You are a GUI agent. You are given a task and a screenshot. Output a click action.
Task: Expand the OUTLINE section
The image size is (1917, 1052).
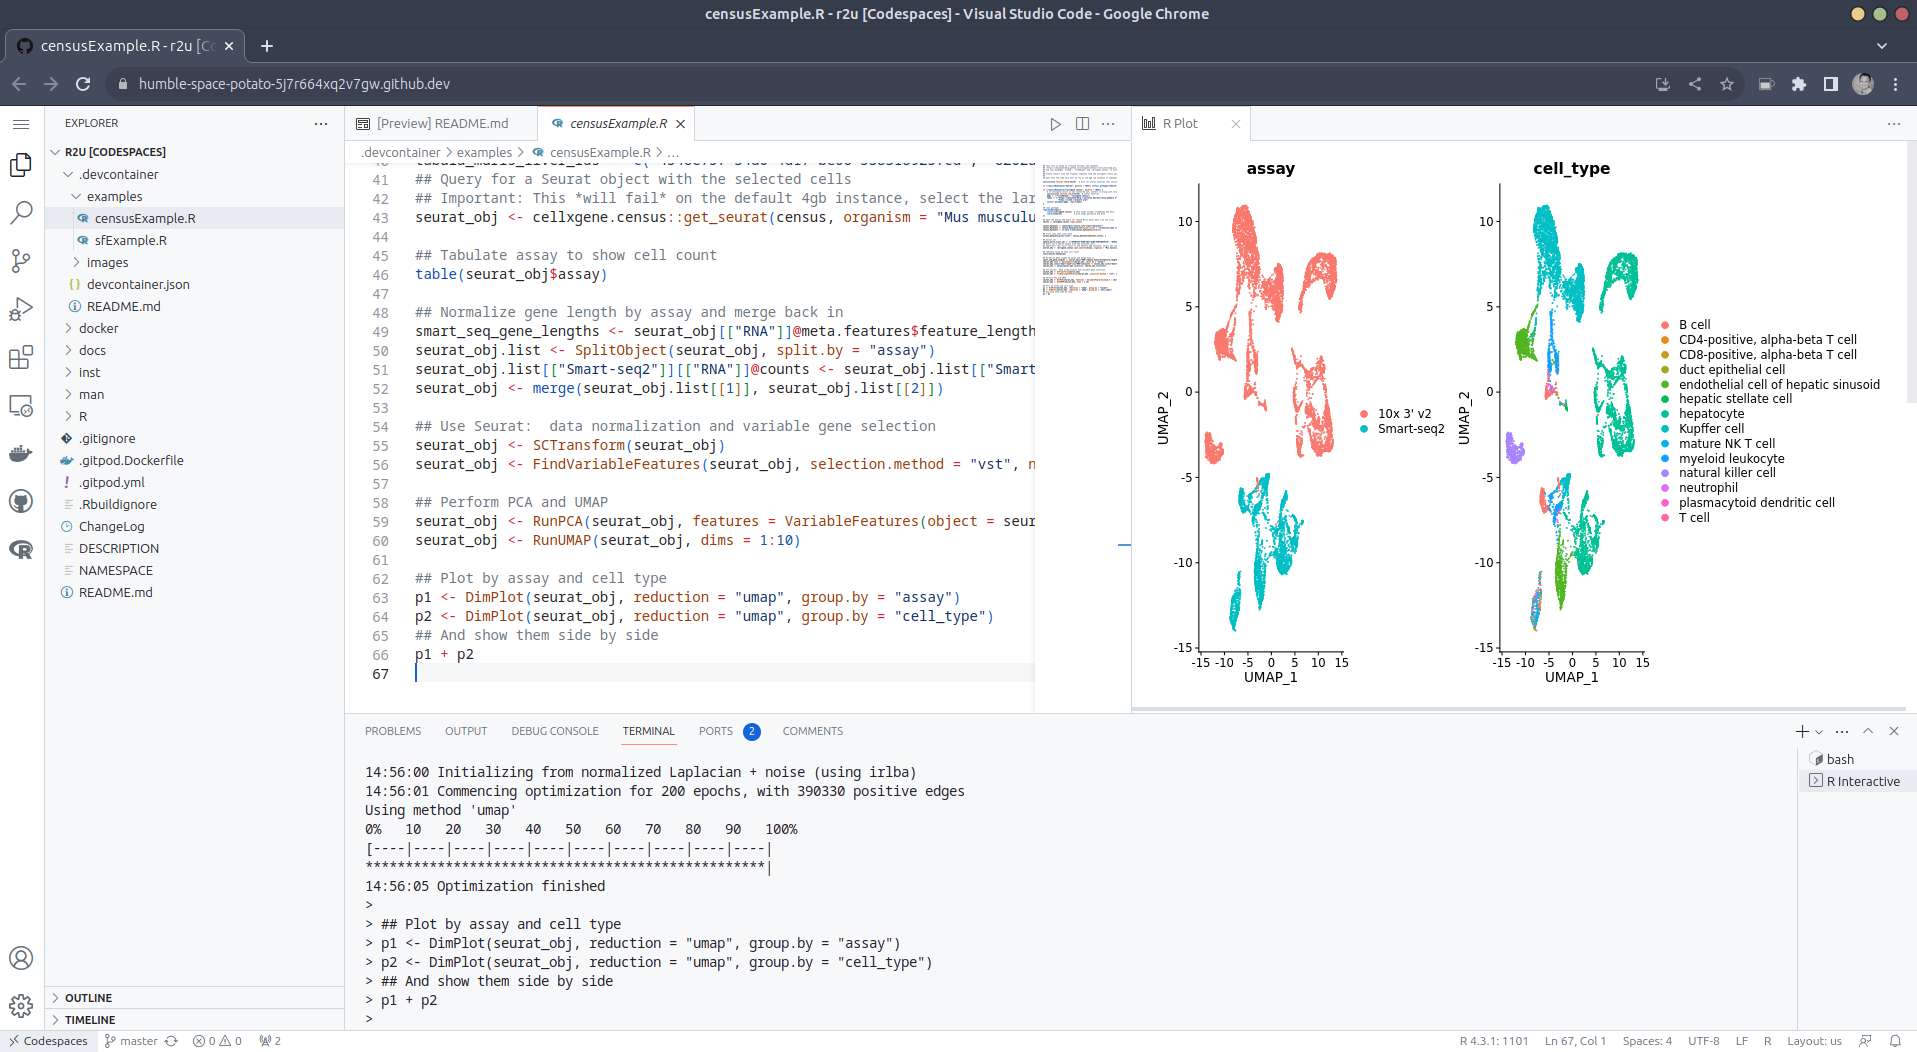(88, 998)
